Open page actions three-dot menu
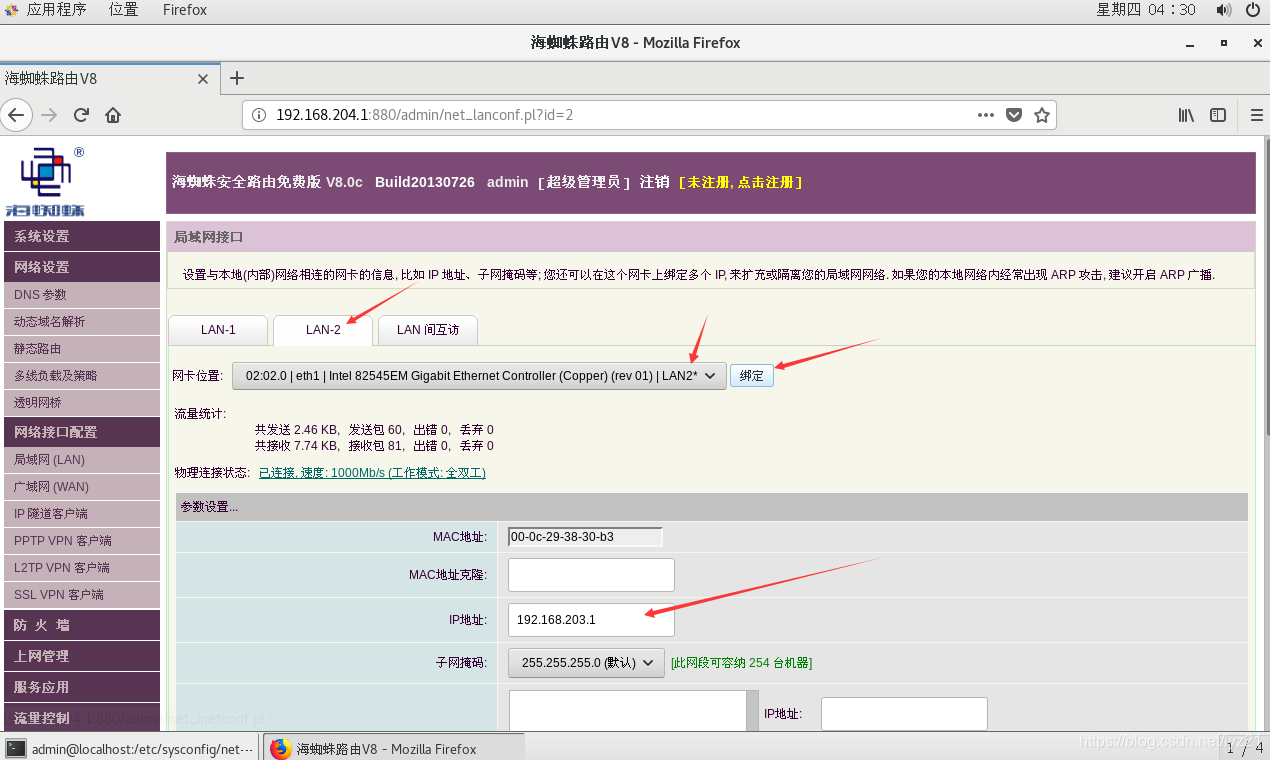 click(986, 115)
